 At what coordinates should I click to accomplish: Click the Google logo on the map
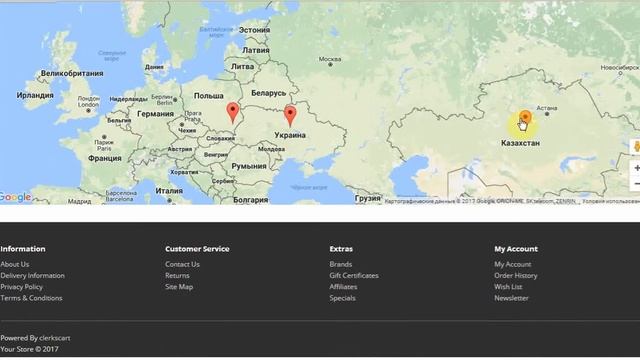coord(15,198)
